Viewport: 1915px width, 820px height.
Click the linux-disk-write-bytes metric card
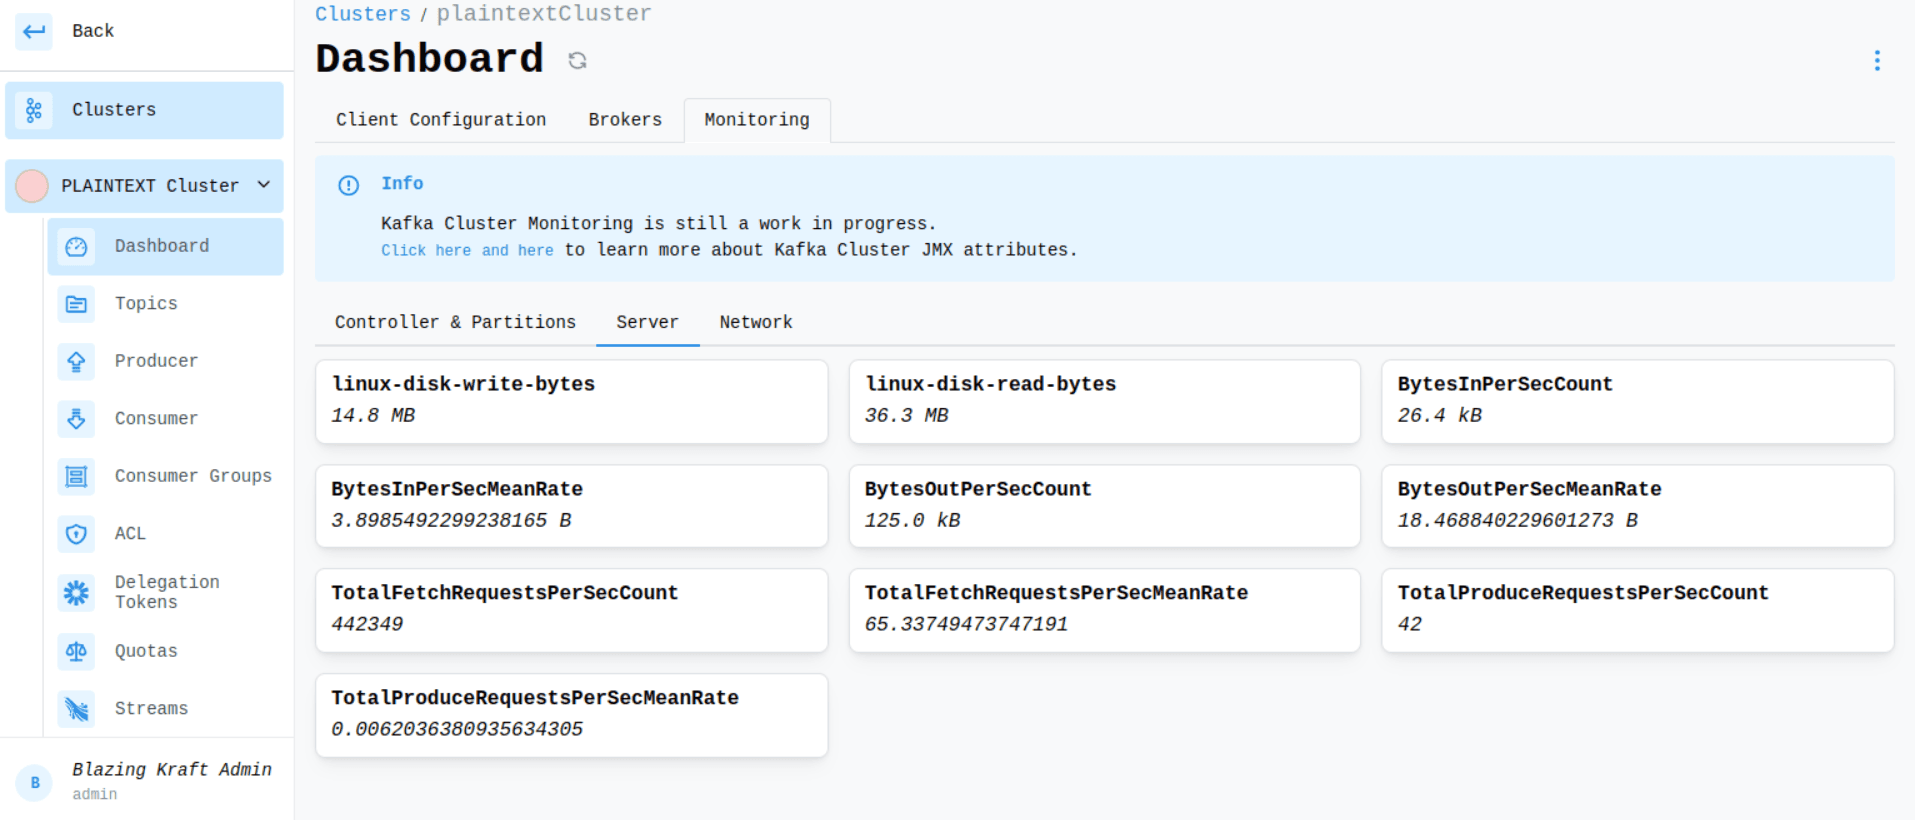572,401
